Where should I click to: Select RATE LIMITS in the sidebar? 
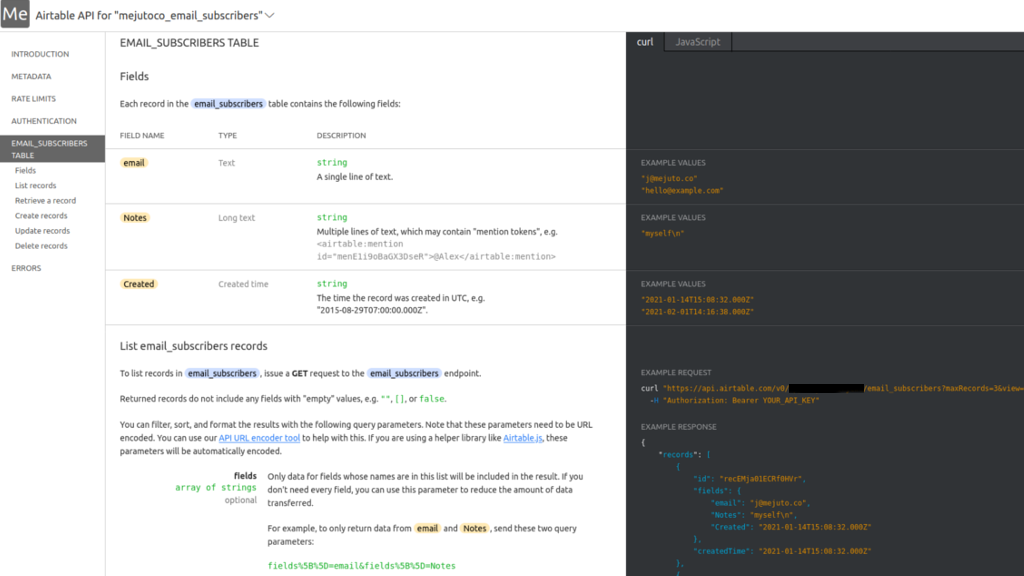point(35,98)
